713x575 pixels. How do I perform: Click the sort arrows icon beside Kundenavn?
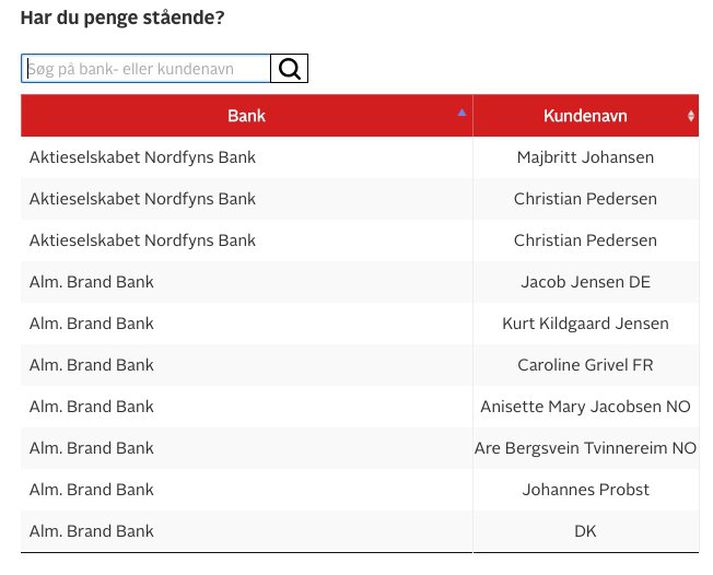click(691, 116)
